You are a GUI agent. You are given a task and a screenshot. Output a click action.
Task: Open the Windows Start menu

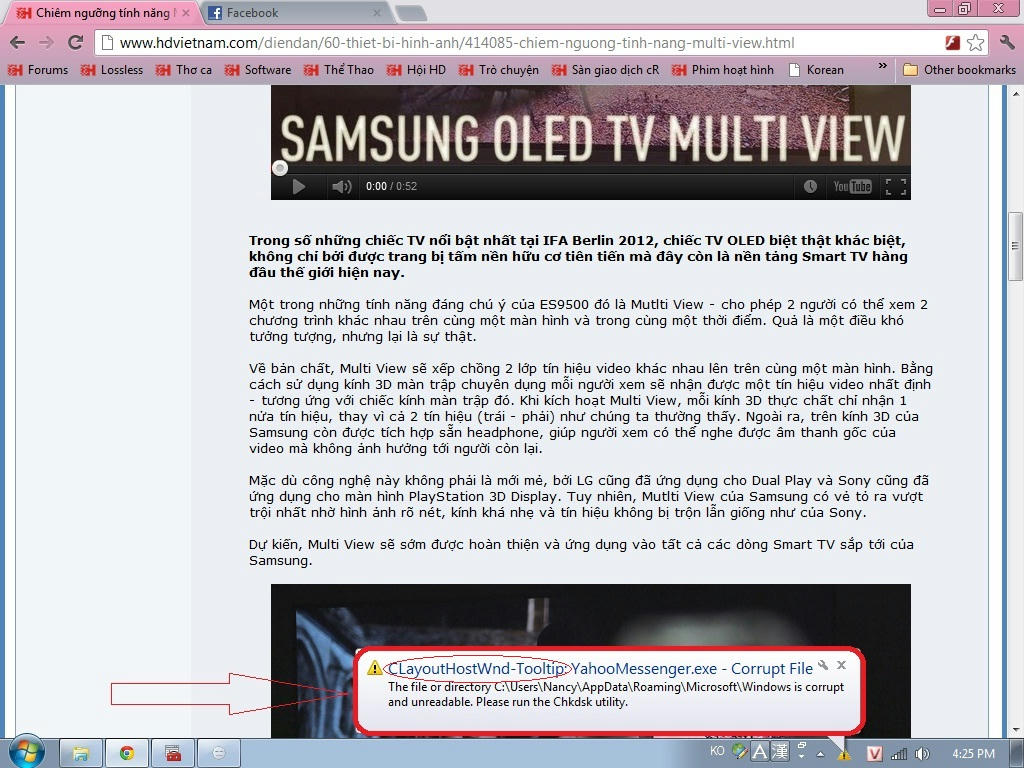(x=25, y=752)
